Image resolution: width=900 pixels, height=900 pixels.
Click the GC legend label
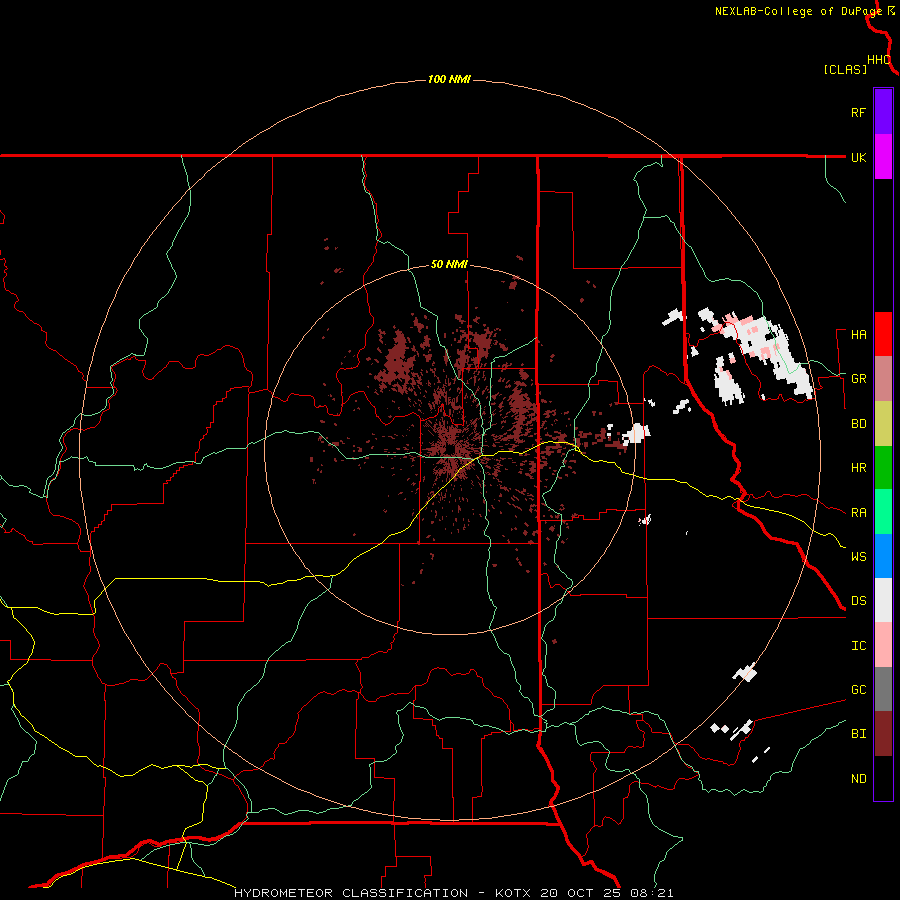pyautogui.click(x=859, y=690)
